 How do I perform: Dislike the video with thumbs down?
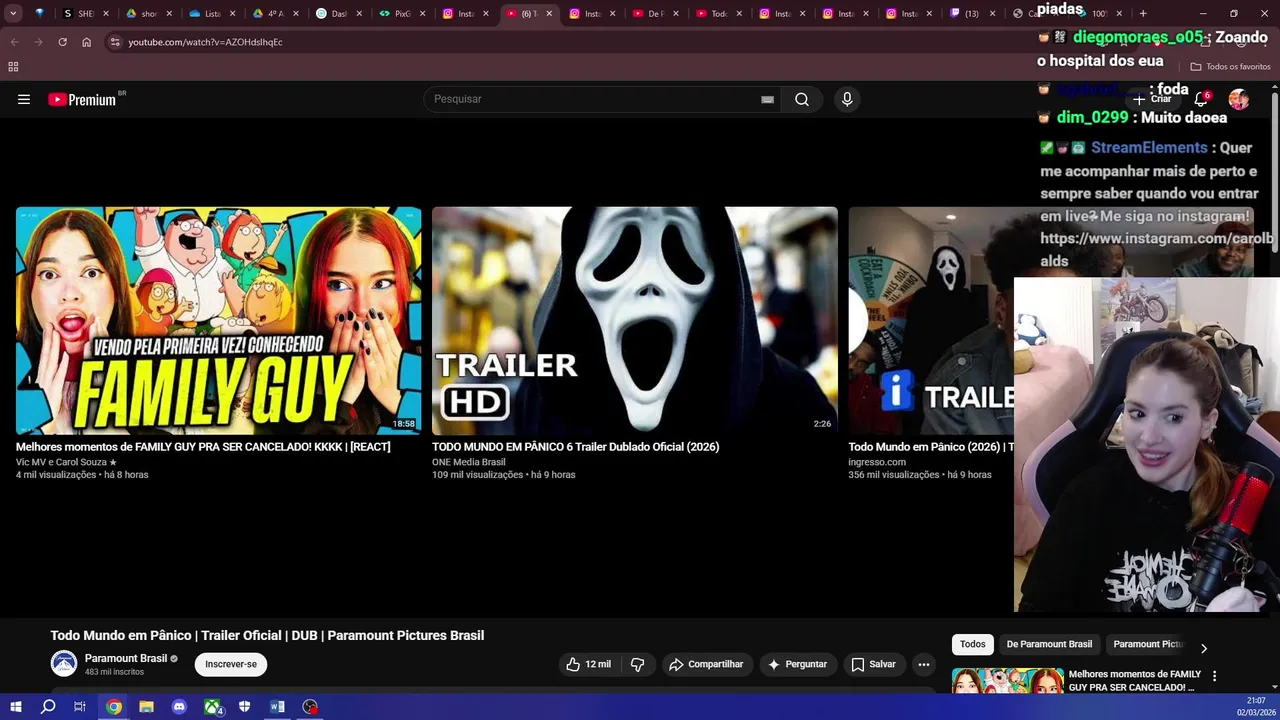coord(637,664)
